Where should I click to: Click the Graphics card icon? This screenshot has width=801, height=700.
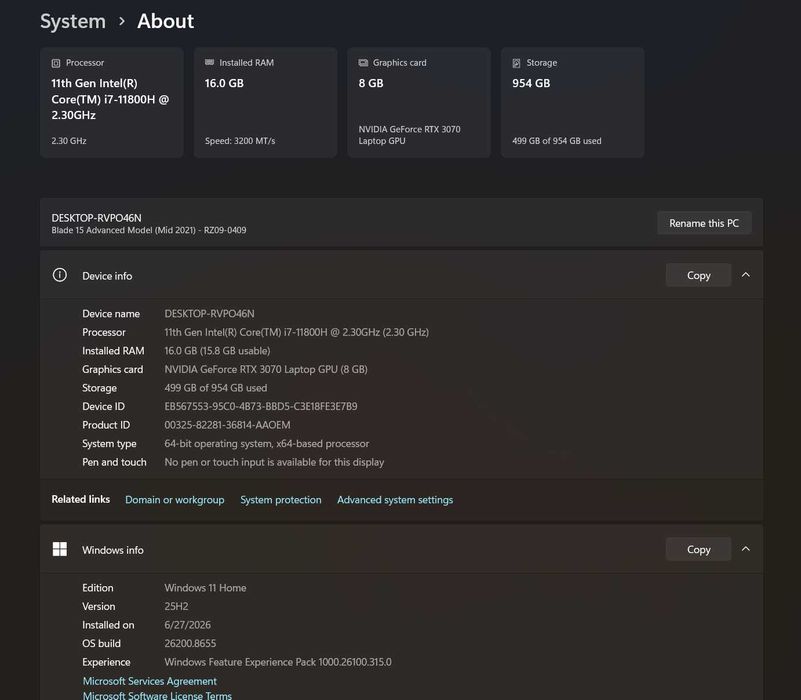point(363,63)
